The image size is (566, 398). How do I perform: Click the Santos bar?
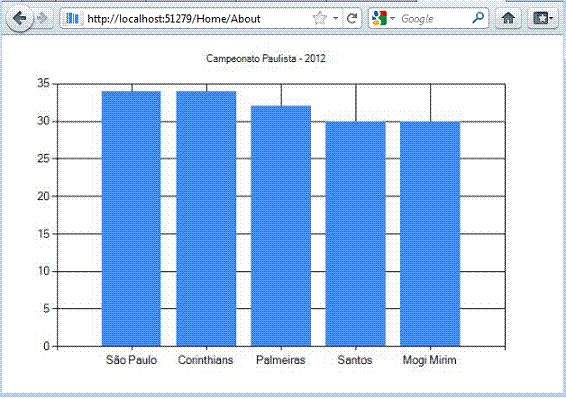[356, 234]
